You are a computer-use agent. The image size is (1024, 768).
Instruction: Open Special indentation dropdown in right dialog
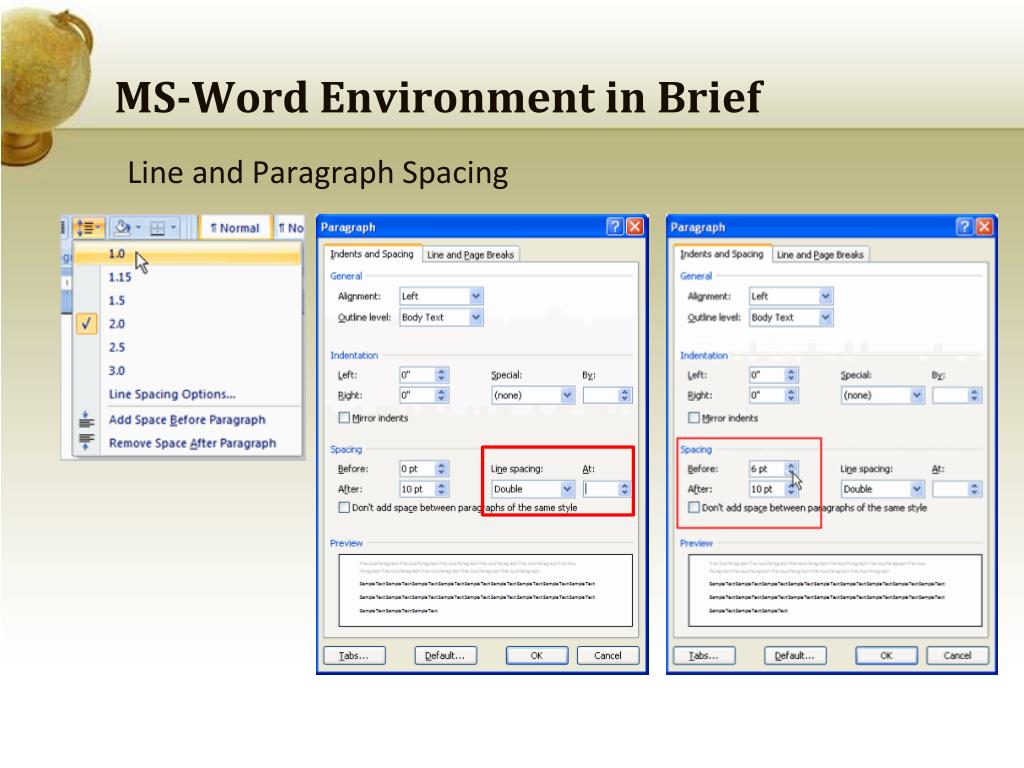[917, 395]
